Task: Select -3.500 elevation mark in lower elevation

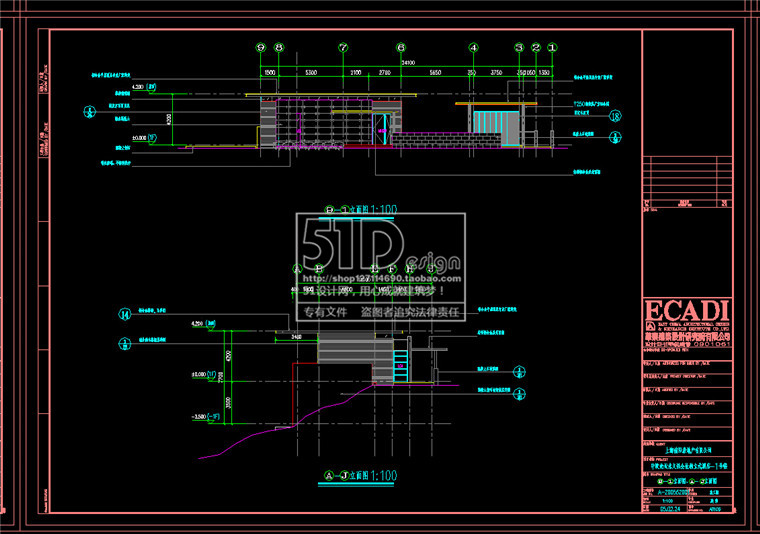Action: point(206,417)
